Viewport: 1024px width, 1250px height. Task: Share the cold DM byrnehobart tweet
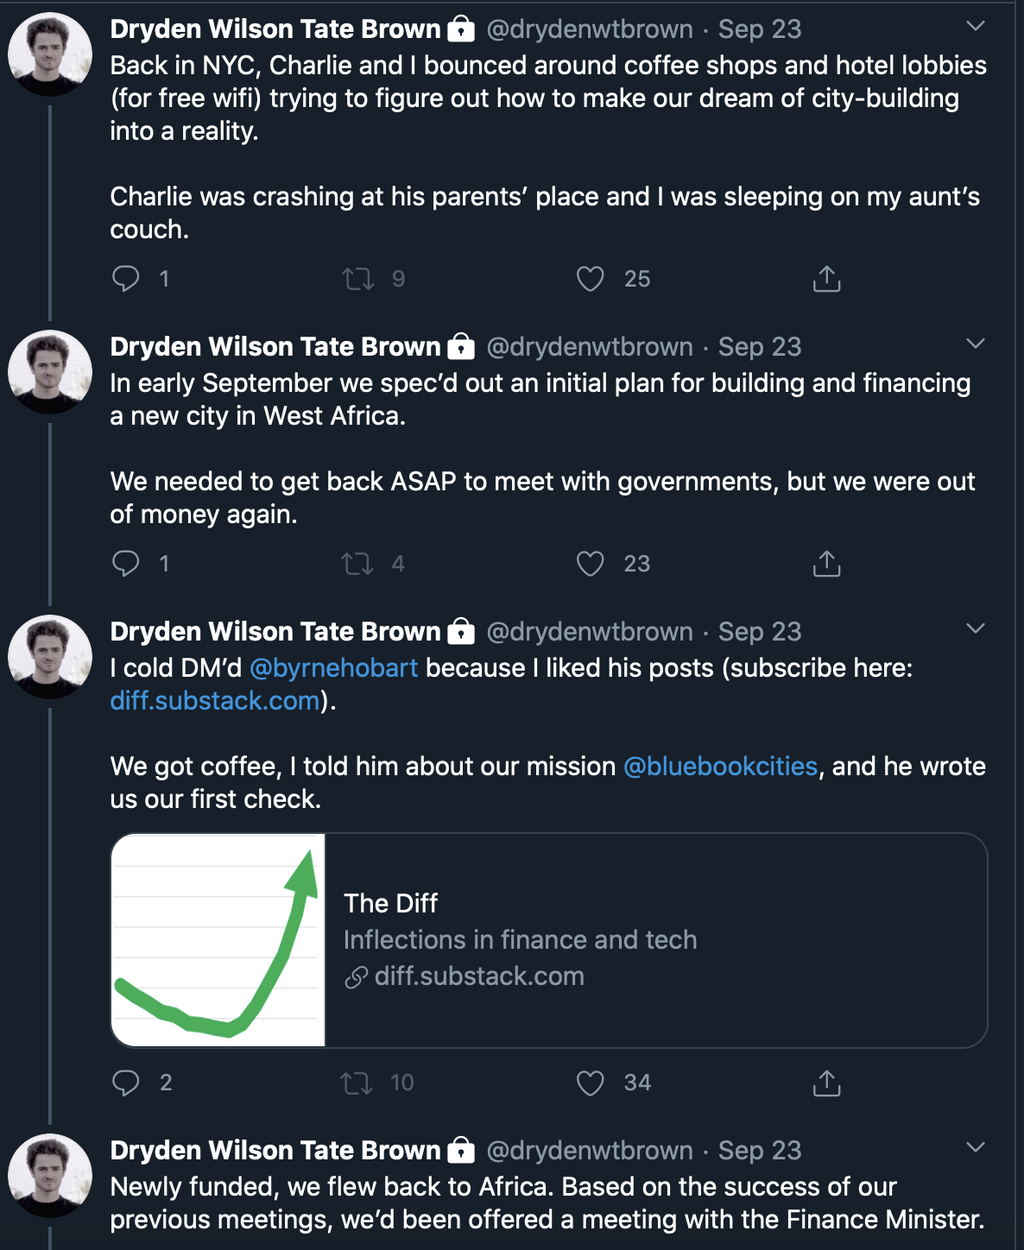(x=826, y=1082)
